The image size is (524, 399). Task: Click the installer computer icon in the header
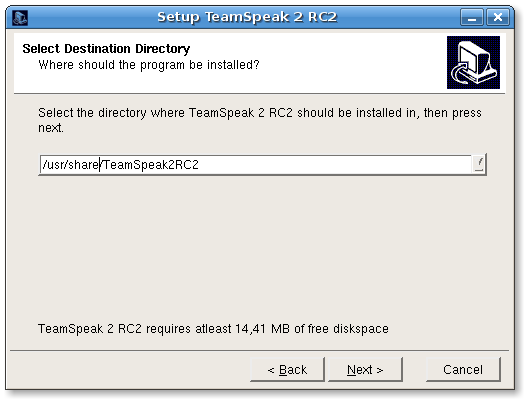pyautogui.click(x=473, y=62)
